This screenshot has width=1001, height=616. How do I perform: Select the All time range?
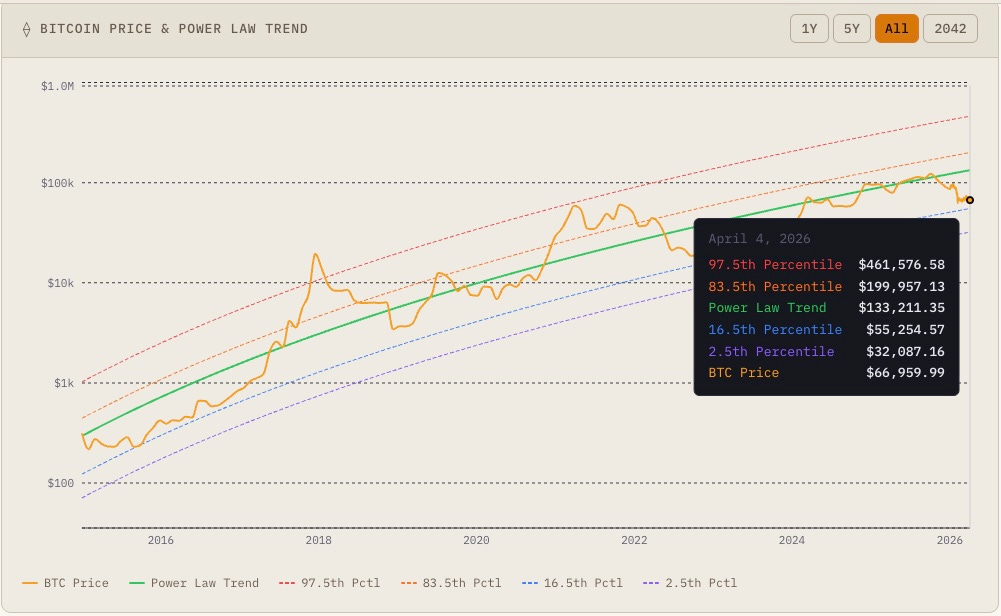coord(896,29)
